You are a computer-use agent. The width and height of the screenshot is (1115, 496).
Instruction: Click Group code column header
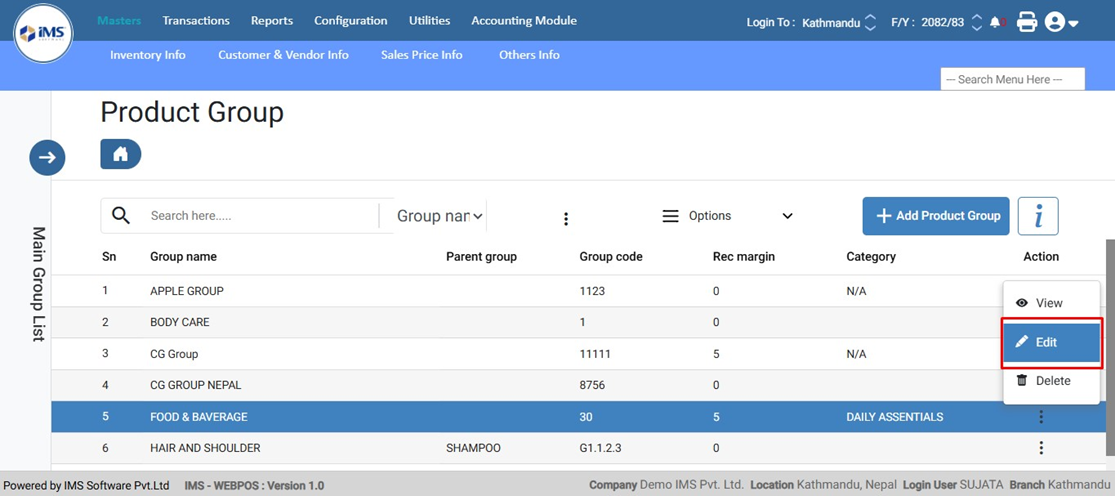pyautogui.click(x=611, y=257)
